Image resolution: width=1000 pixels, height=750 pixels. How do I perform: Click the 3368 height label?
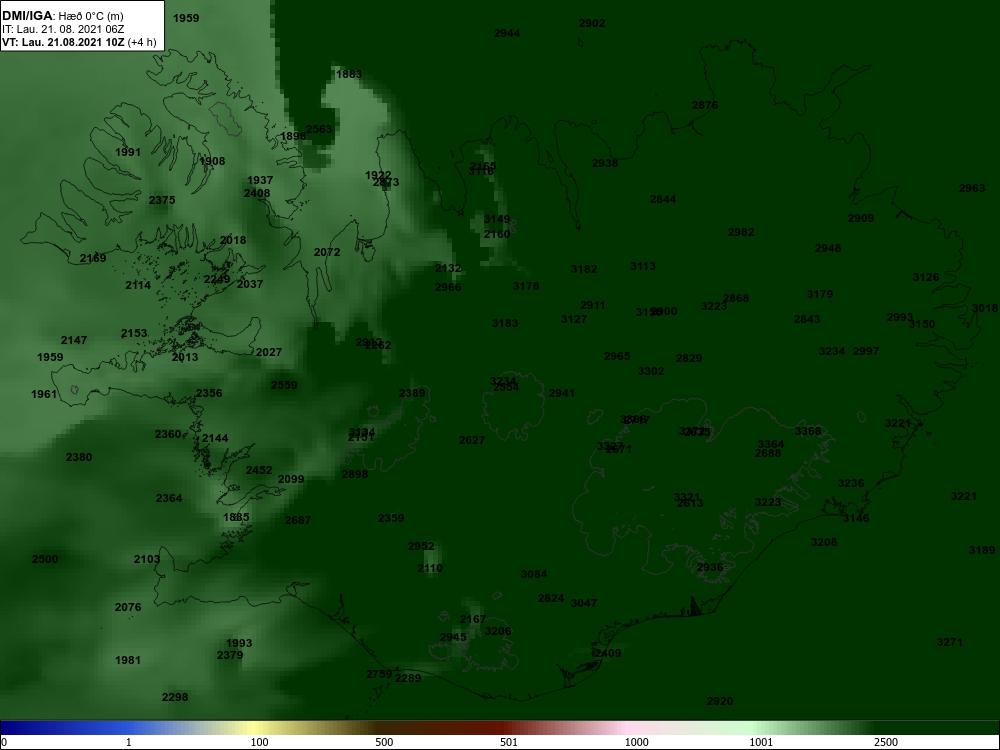[808, 431]
